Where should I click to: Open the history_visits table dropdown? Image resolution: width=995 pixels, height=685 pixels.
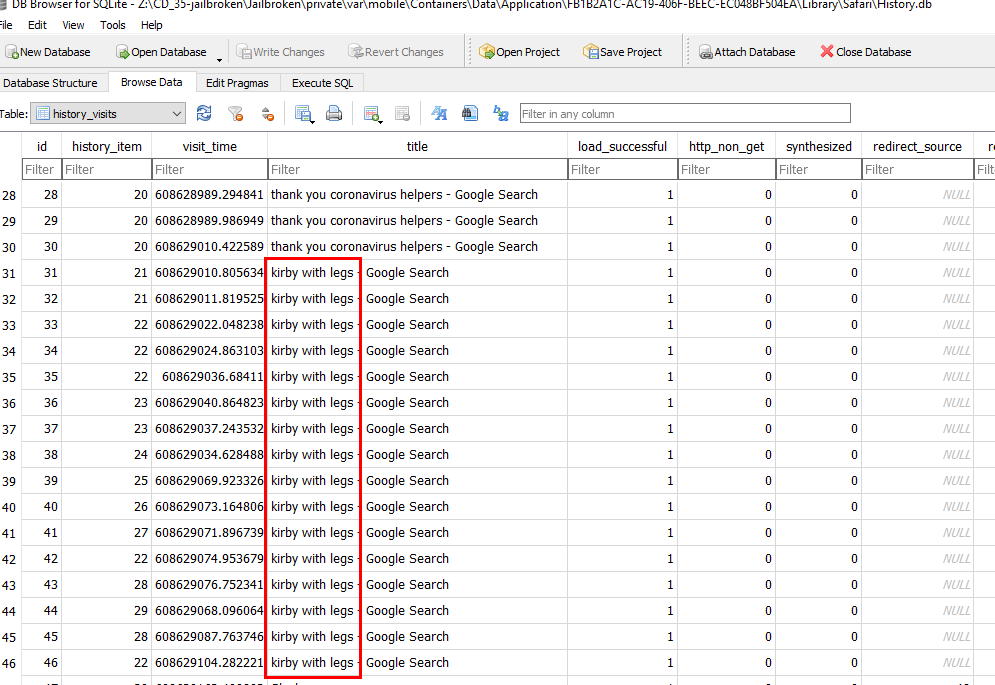click(x=108, y=114)
